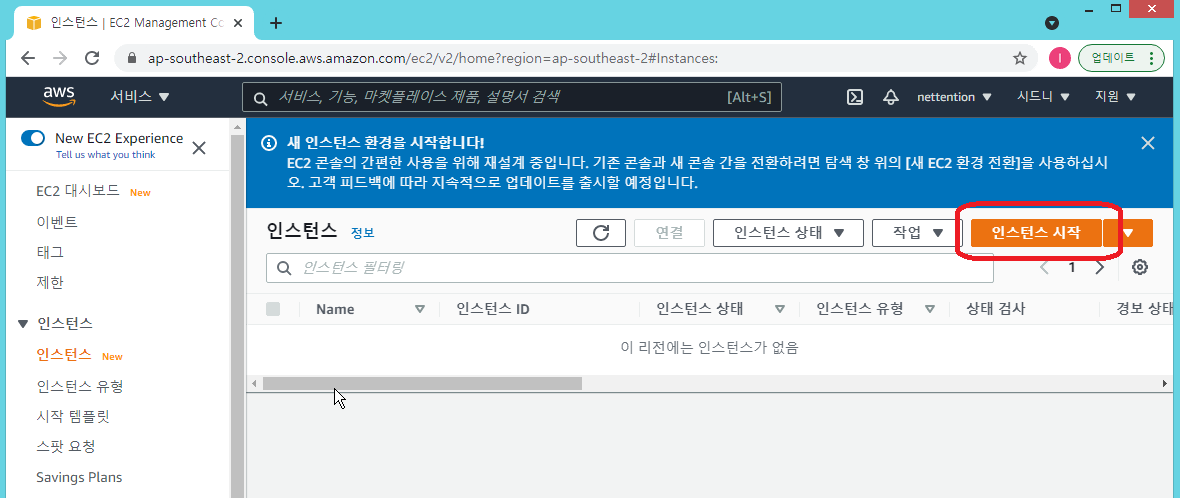Open the 시드니 region selector
This screenshot has width=1180, height=498.
pos(1043,97)
